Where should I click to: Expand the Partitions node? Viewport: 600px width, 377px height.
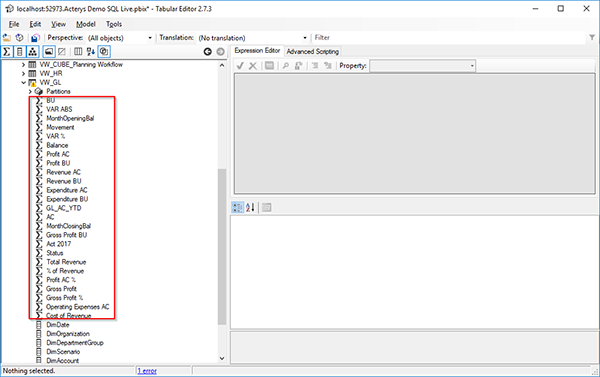(x=30, y=91)
